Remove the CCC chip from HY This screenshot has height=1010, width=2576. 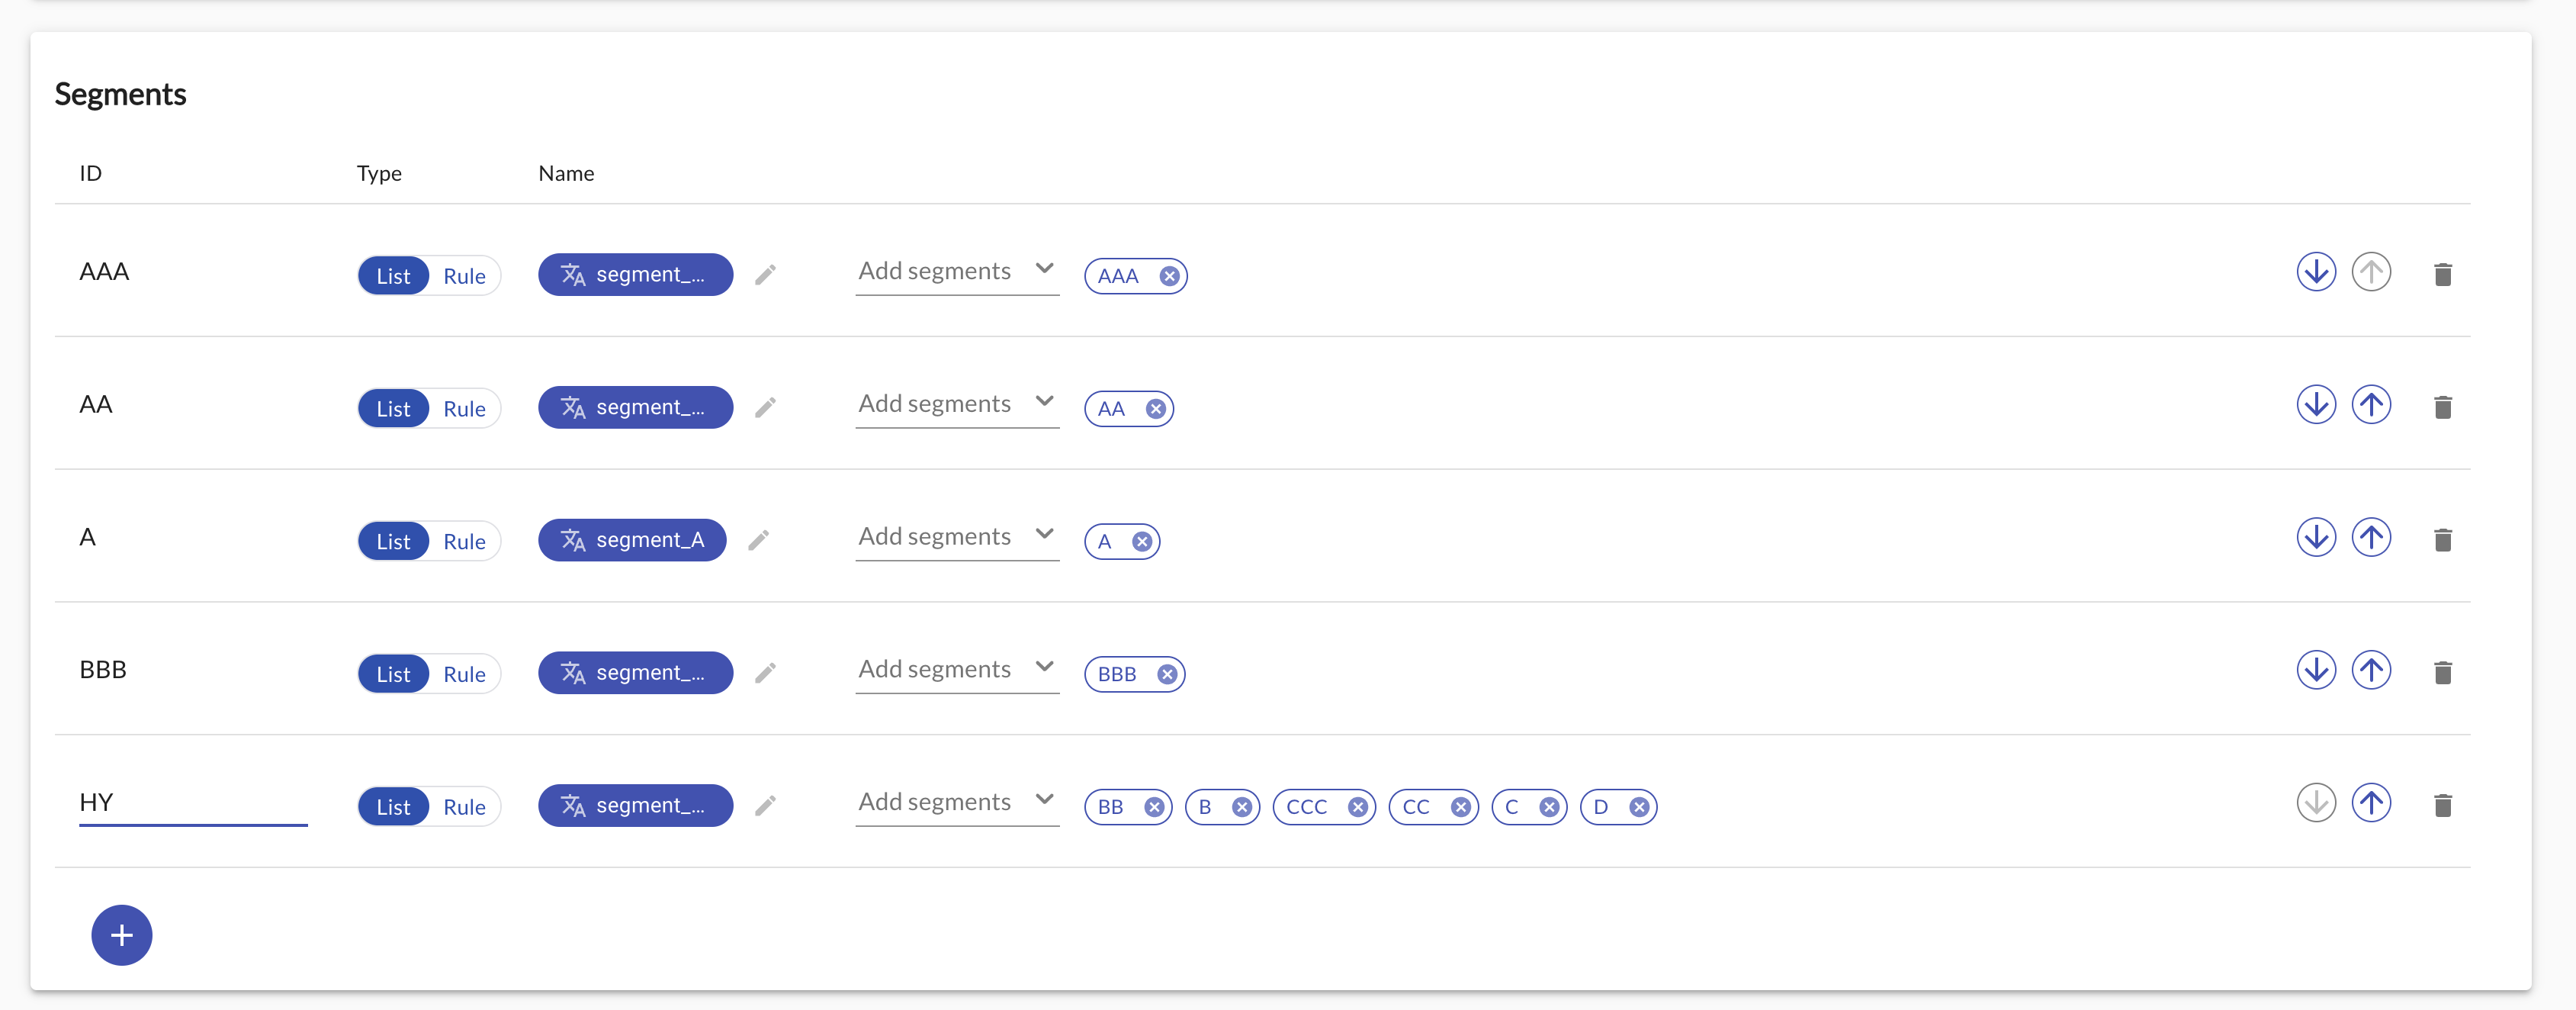tap(1357, 807)
